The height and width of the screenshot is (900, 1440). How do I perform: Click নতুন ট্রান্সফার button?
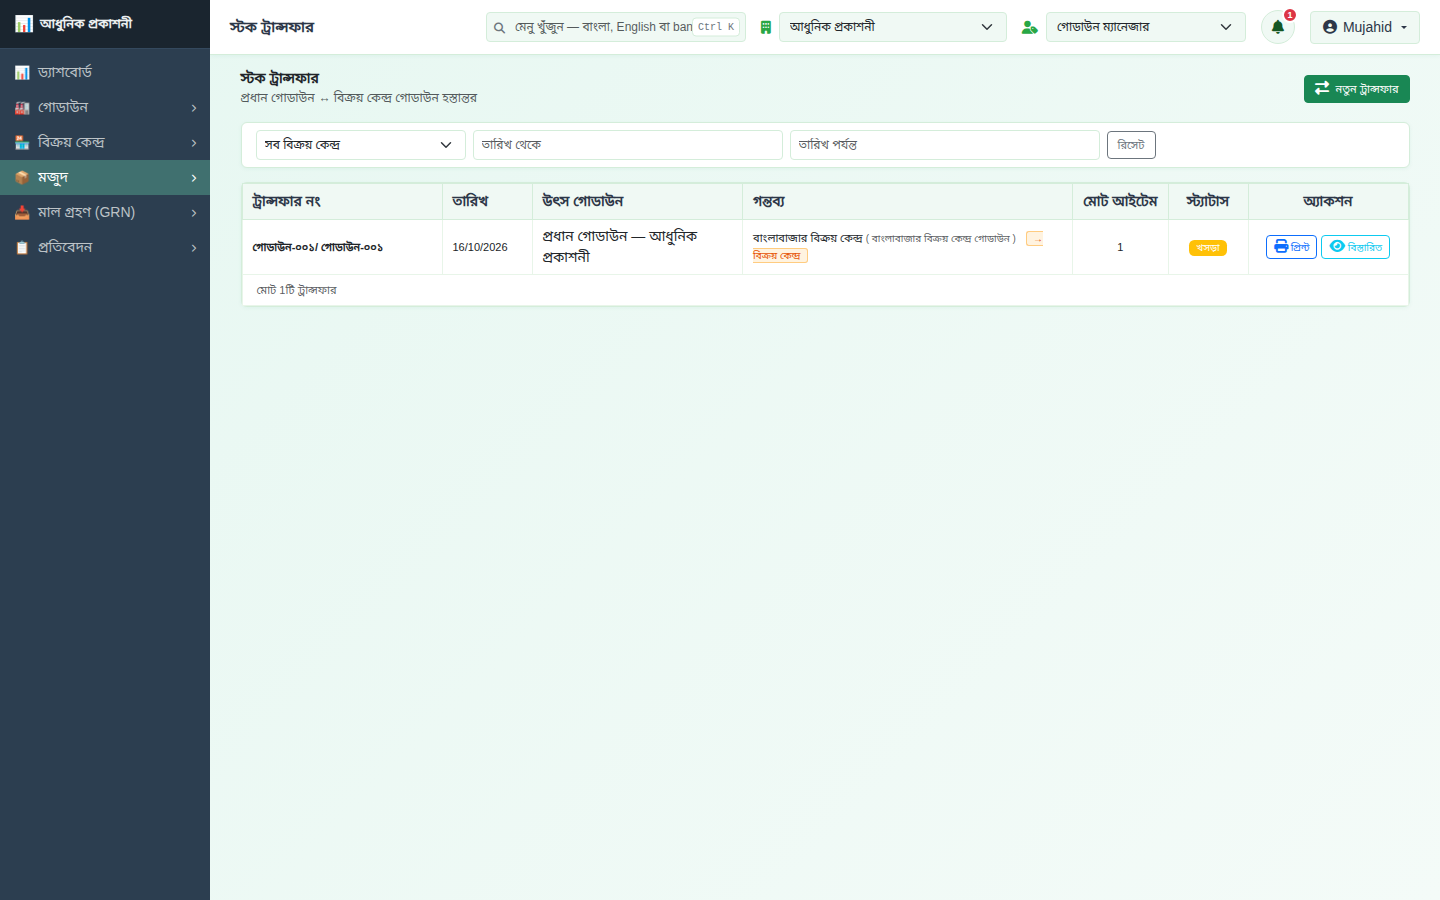(1357, 89)
